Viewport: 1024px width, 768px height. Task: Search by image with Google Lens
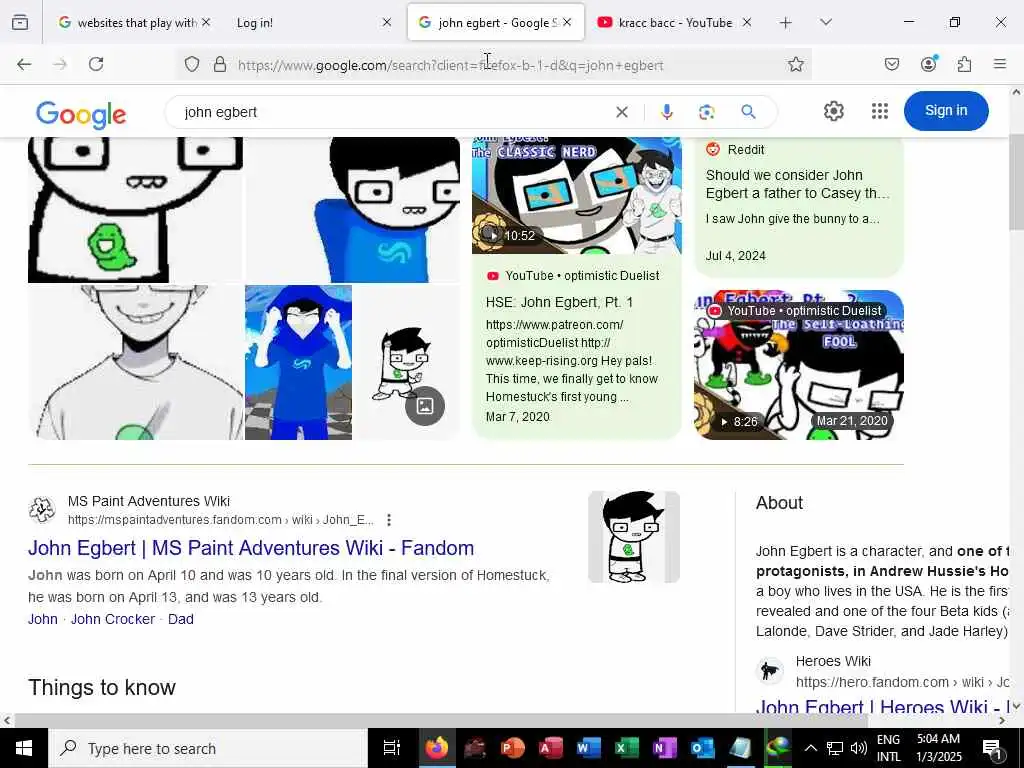pos(707,112)
